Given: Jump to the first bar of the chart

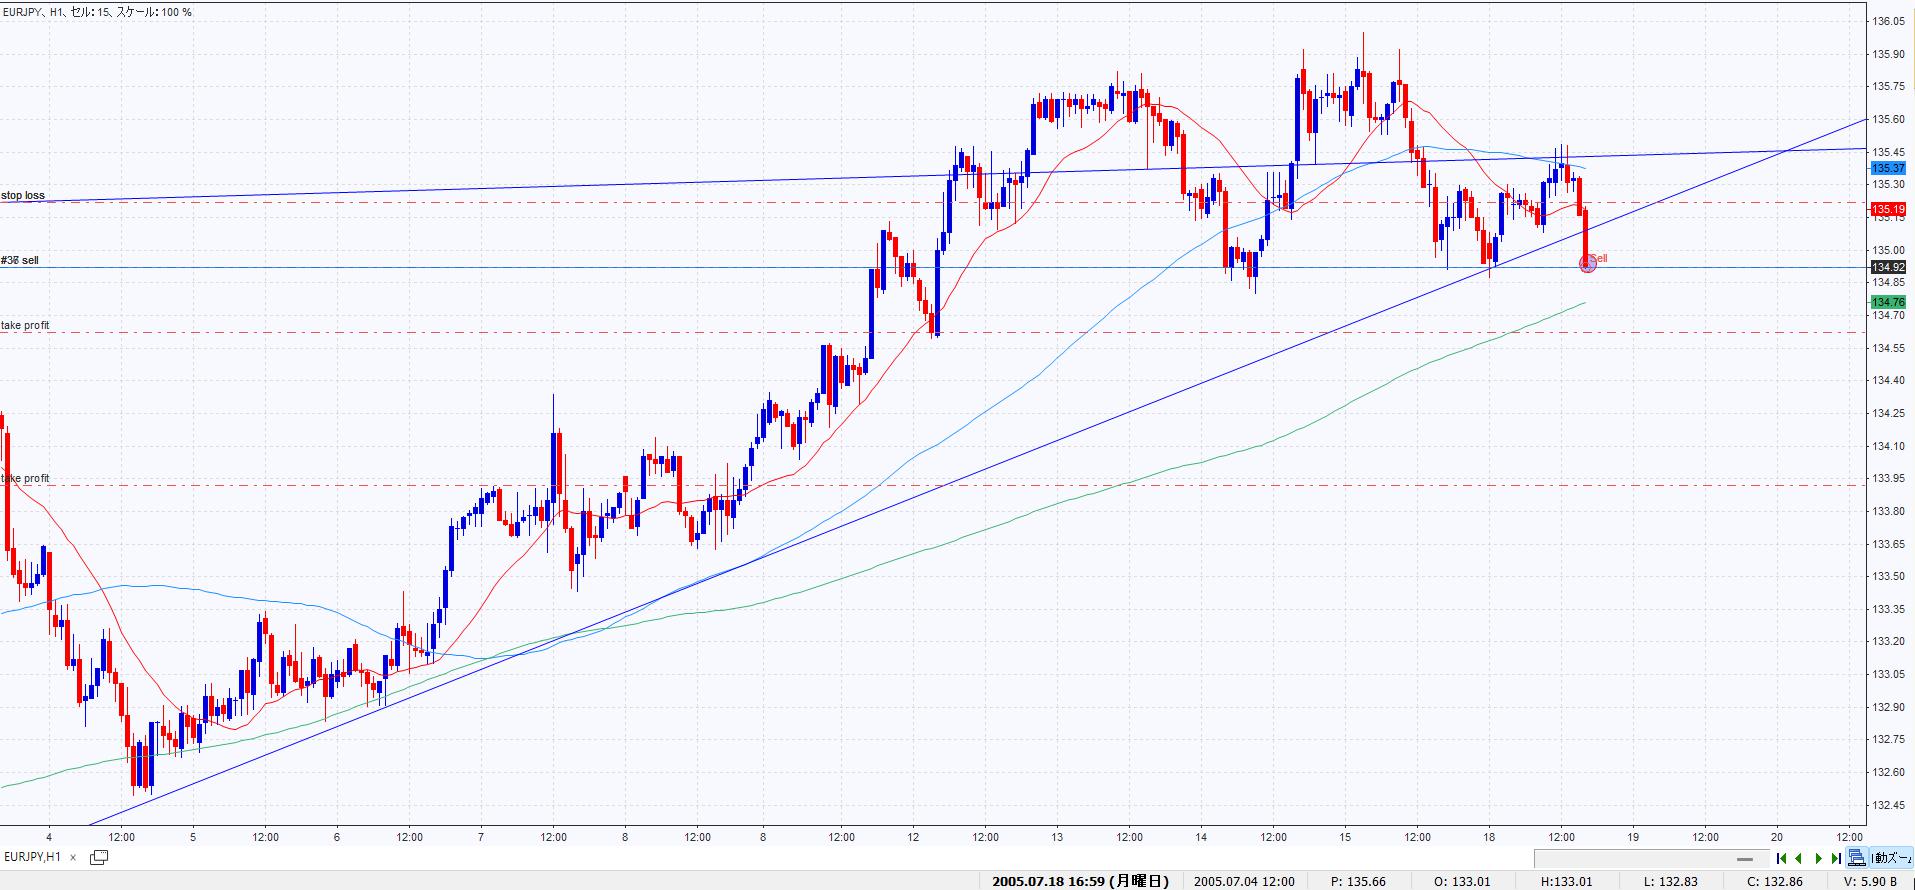Looking at the screenshot, I should click(1781, 858).
